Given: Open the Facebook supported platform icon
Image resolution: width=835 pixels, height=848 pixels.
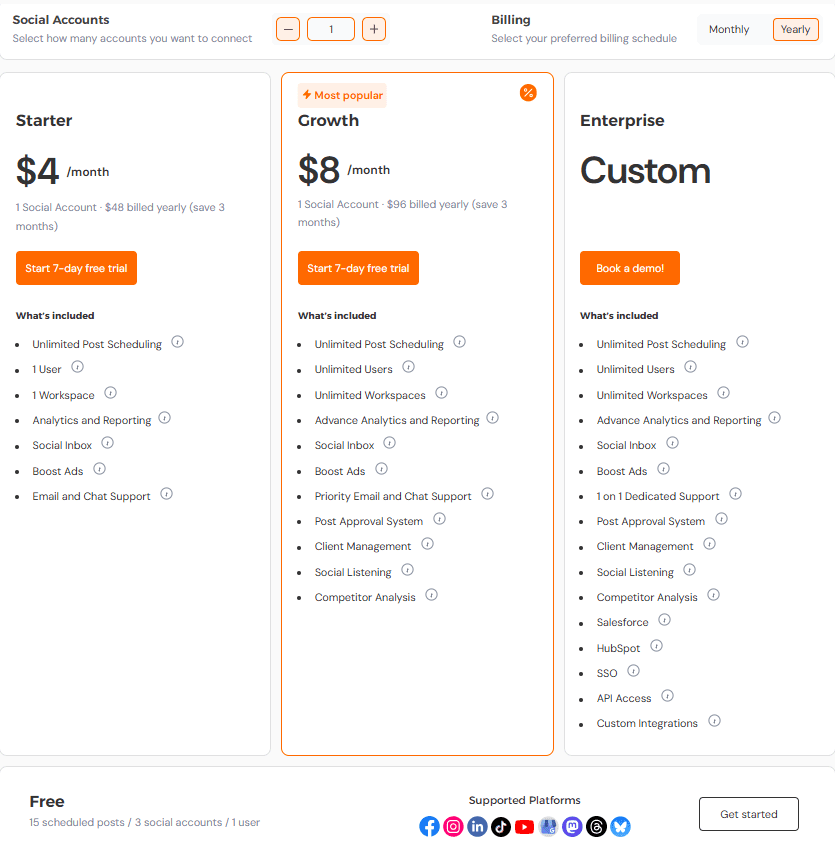Looking at the screenshot, I should click(x=429, y=827).
